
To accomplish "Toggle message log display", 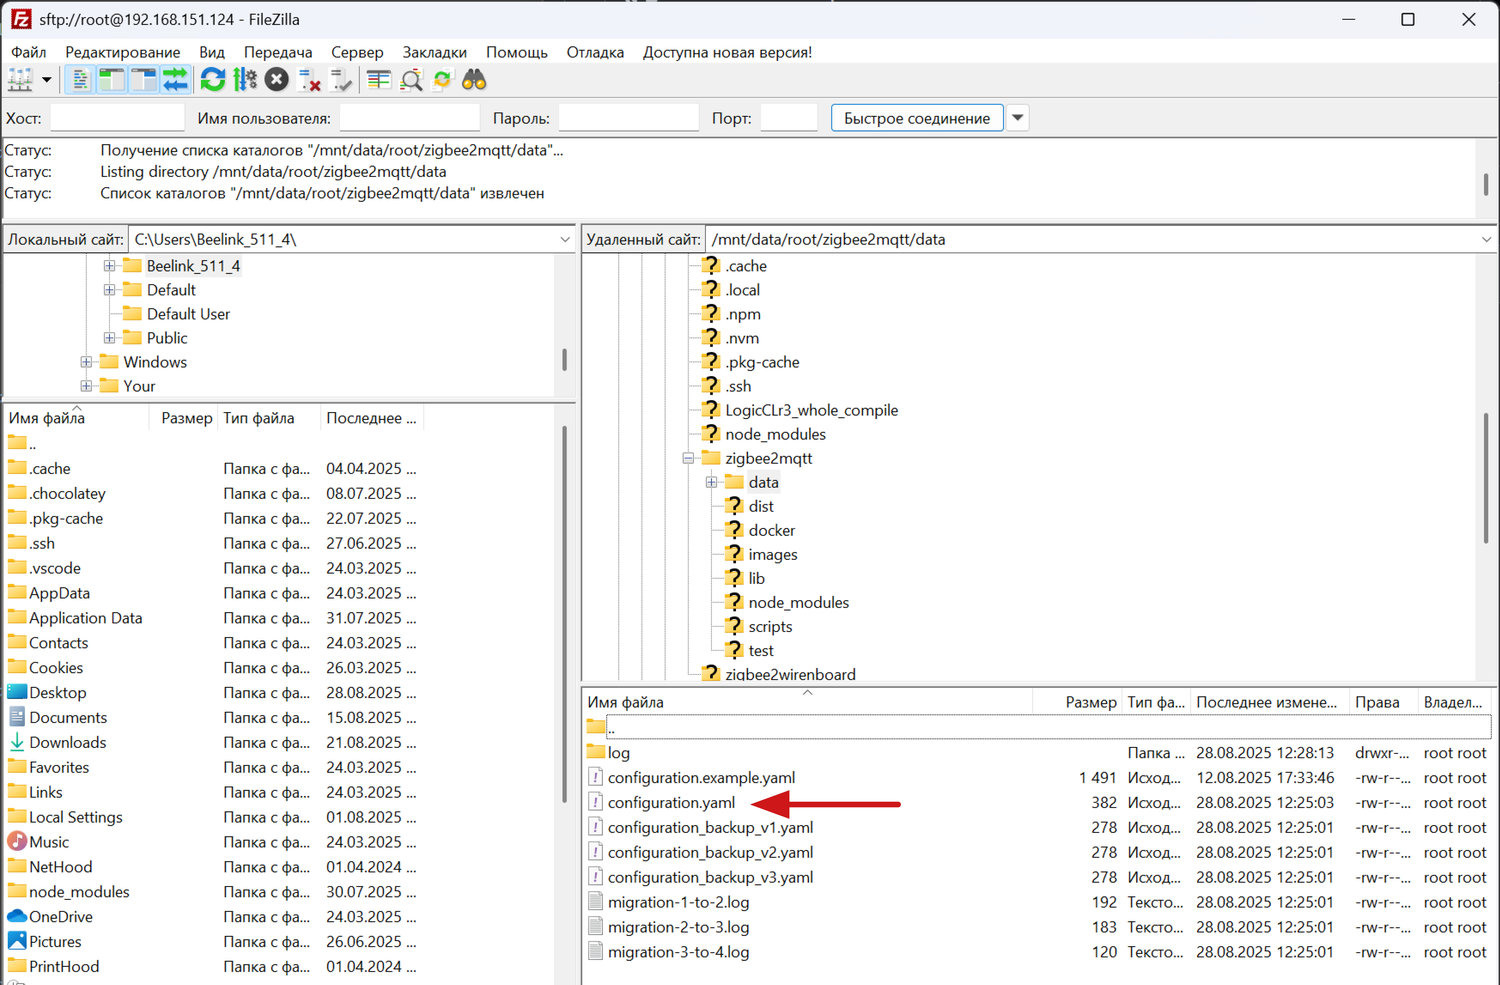I will (x=81, y=80).
